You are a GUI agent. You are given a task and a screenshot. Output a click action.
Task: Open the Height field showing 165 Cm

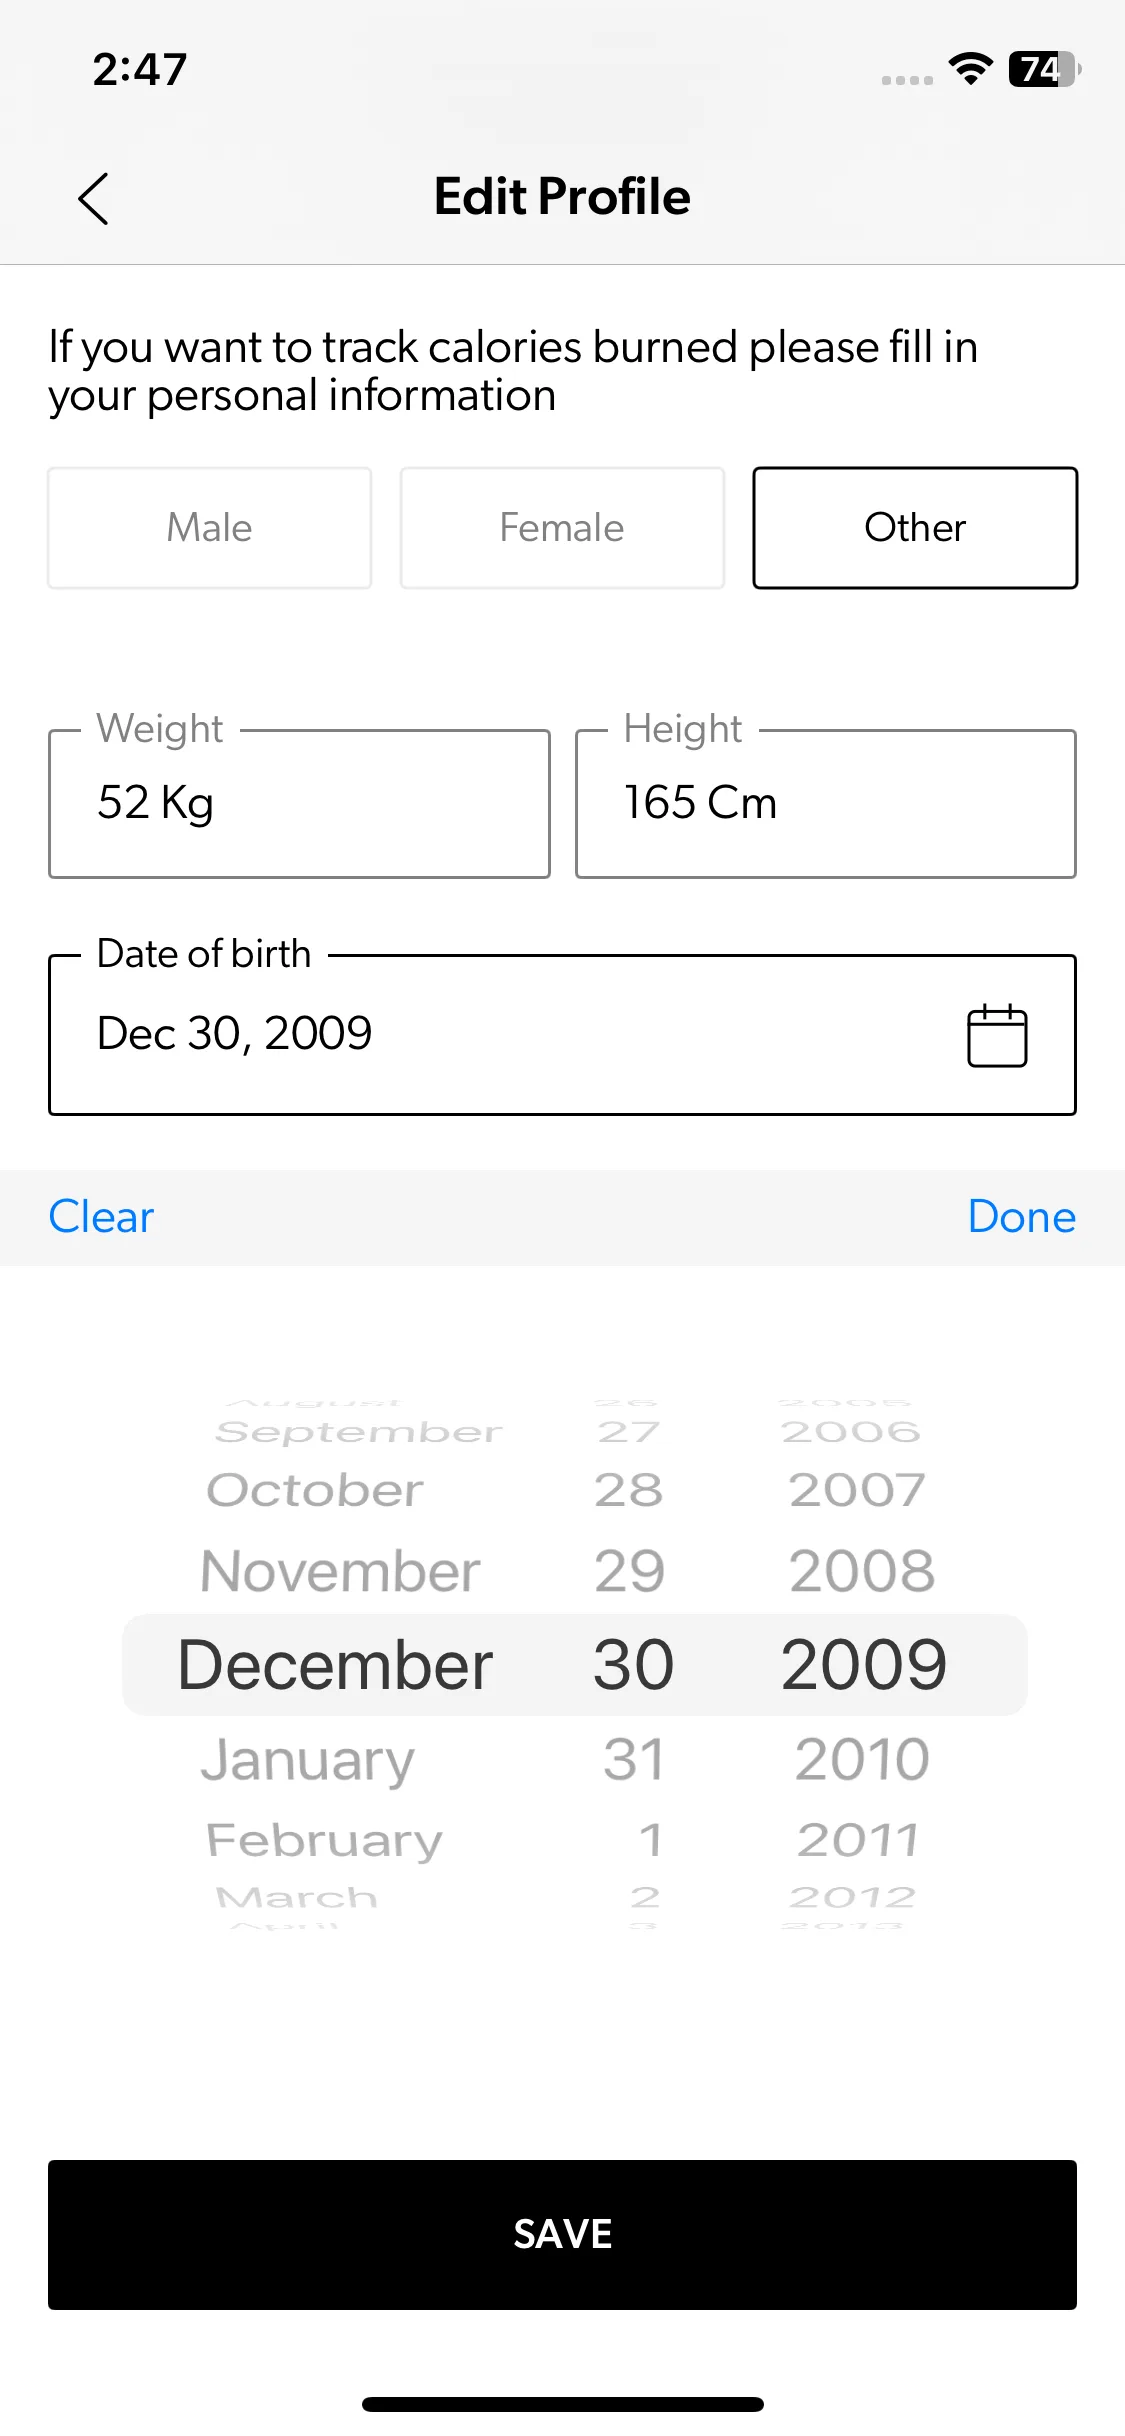[x=825, y=804]
